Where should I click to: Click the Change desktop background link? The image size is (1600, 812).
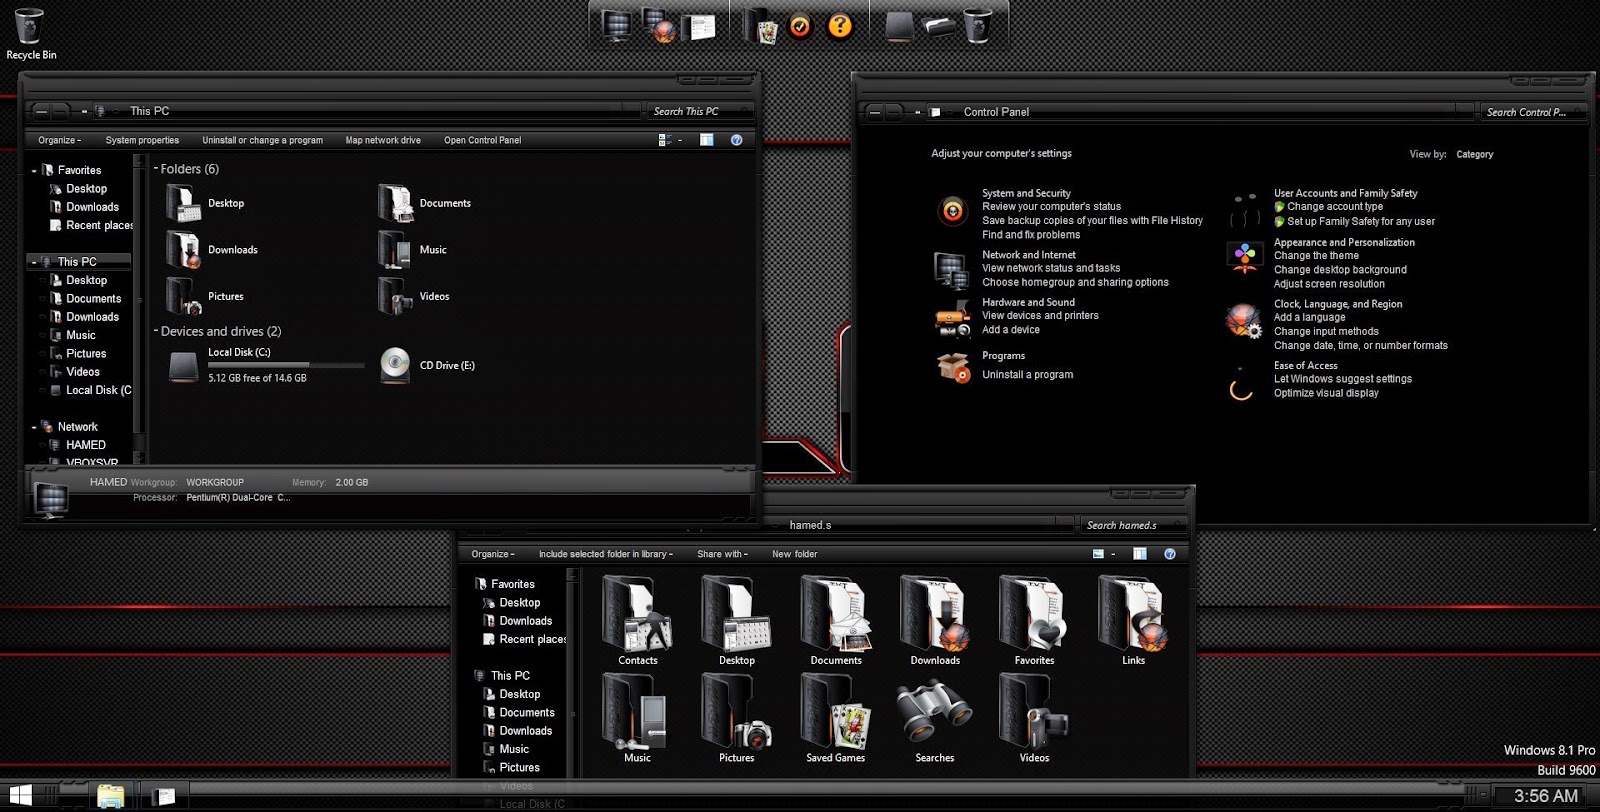(1340, 270)
